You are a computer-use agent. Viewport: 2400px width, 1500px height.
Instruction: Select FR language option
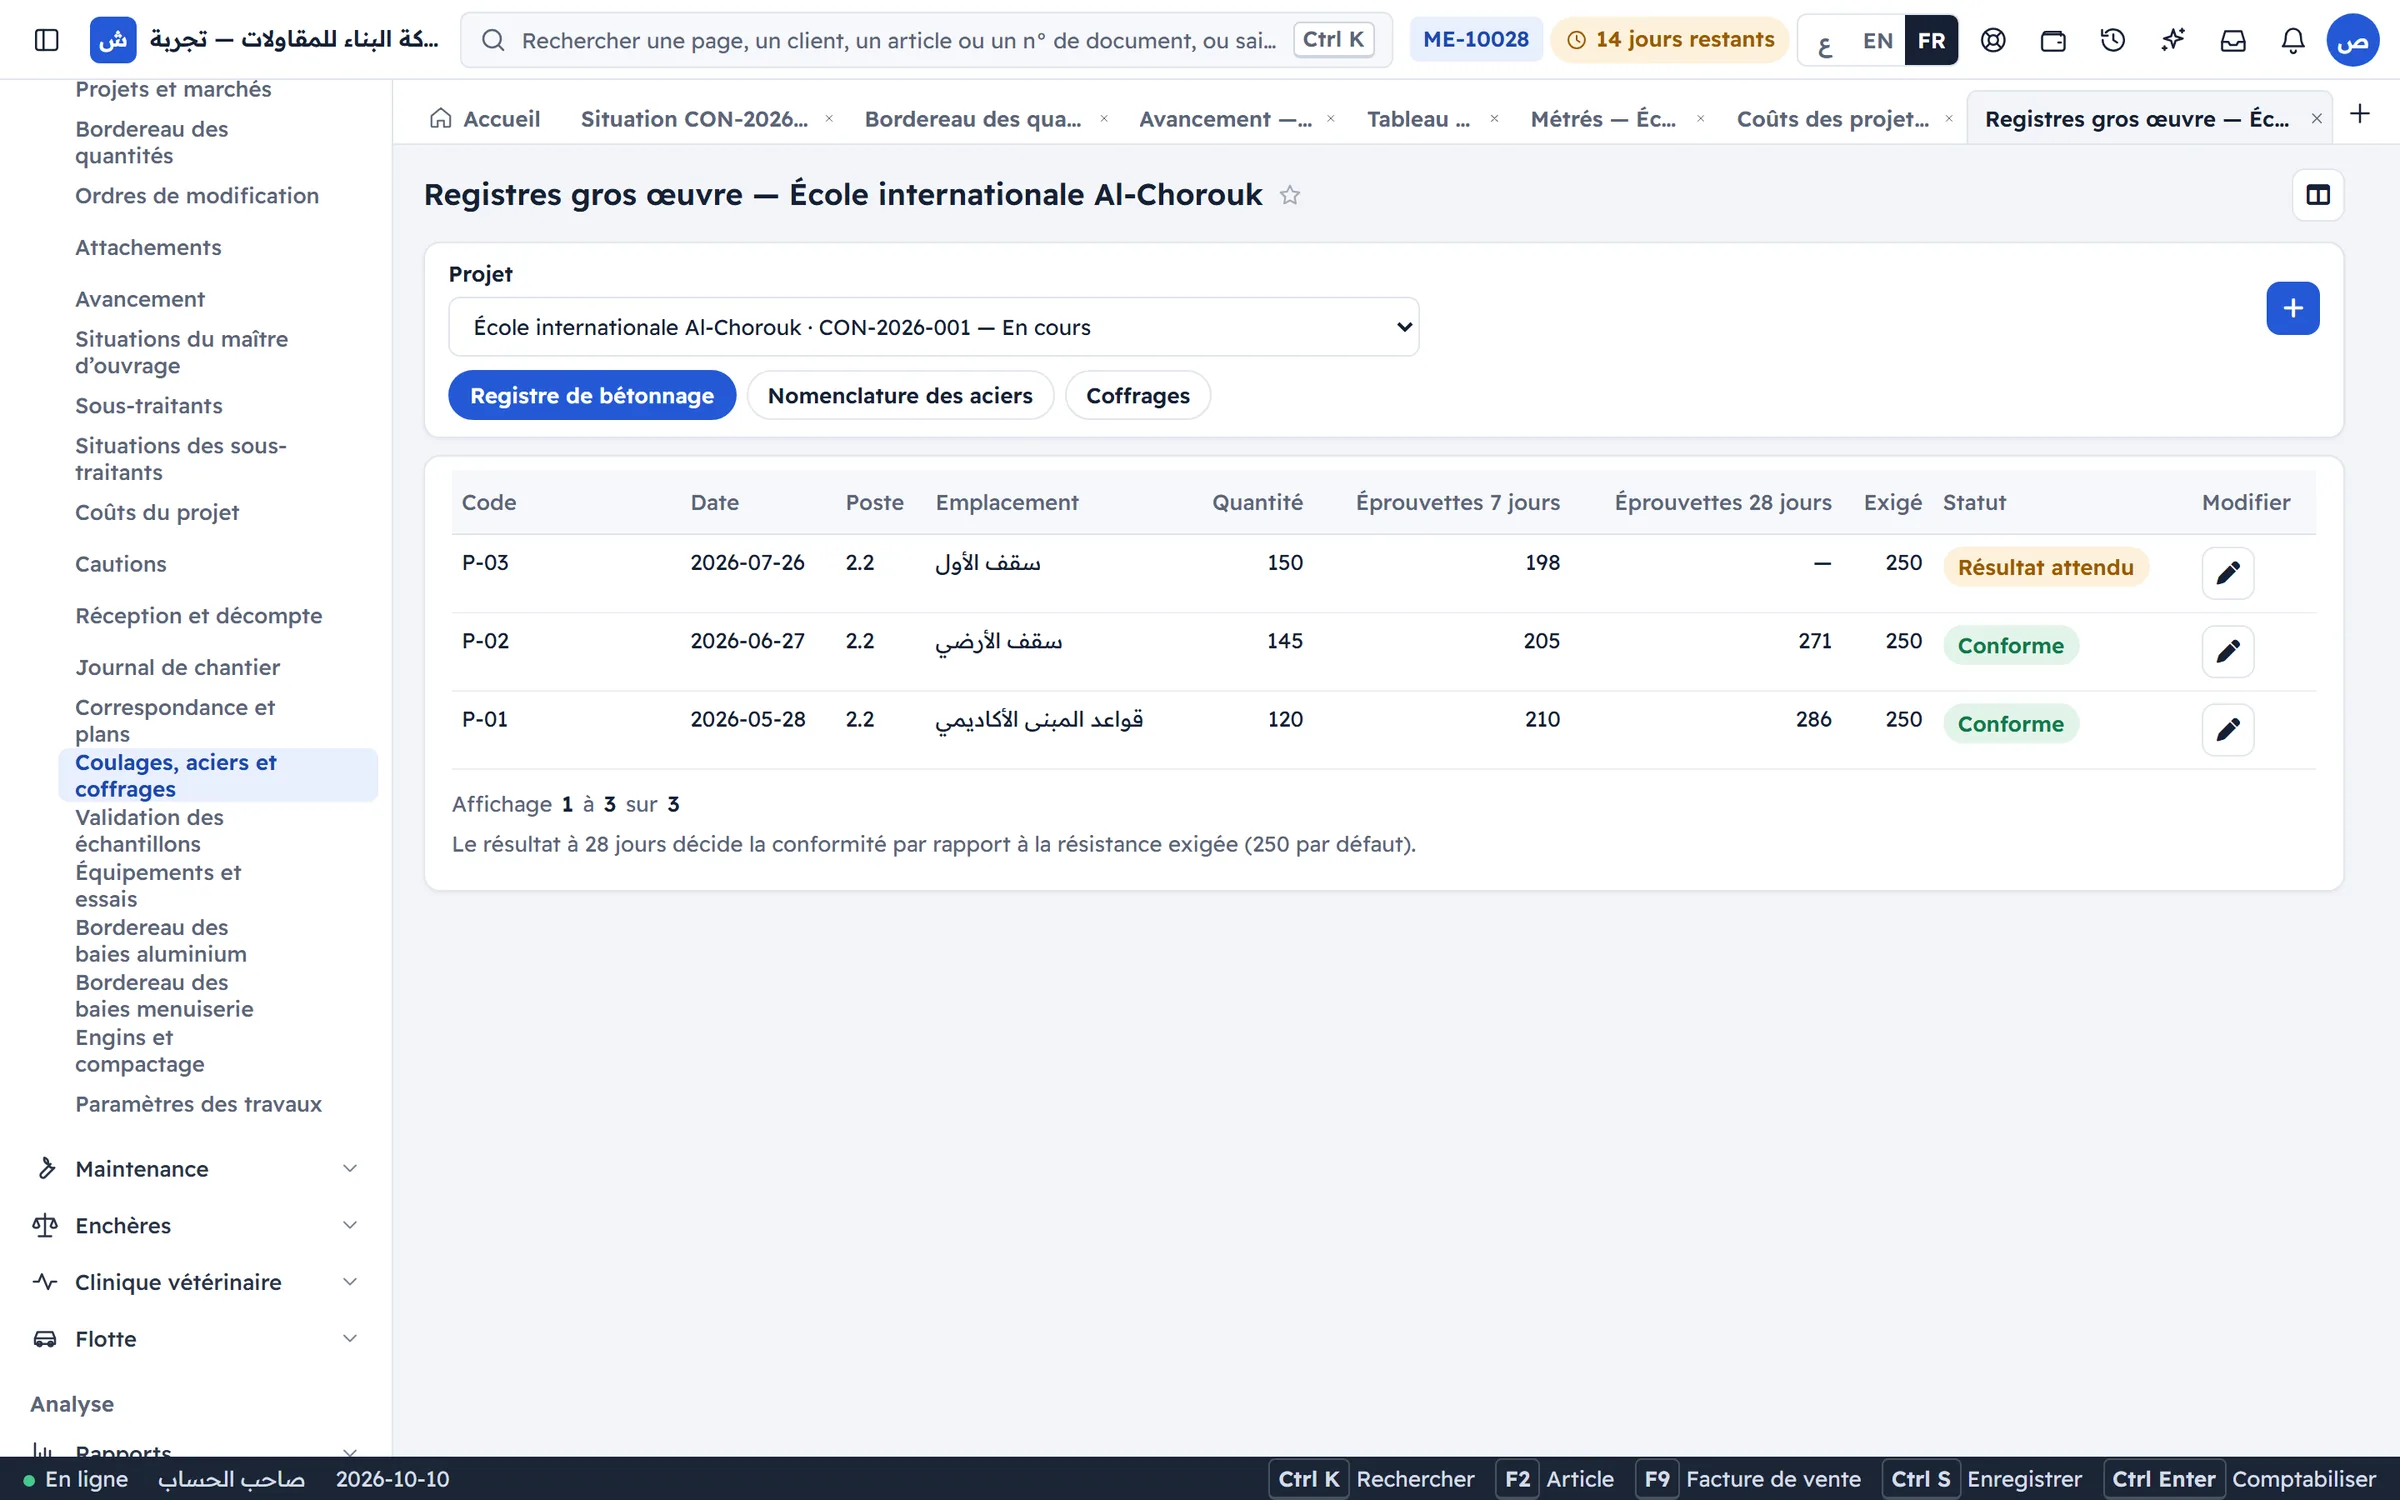pos(1931,41)
